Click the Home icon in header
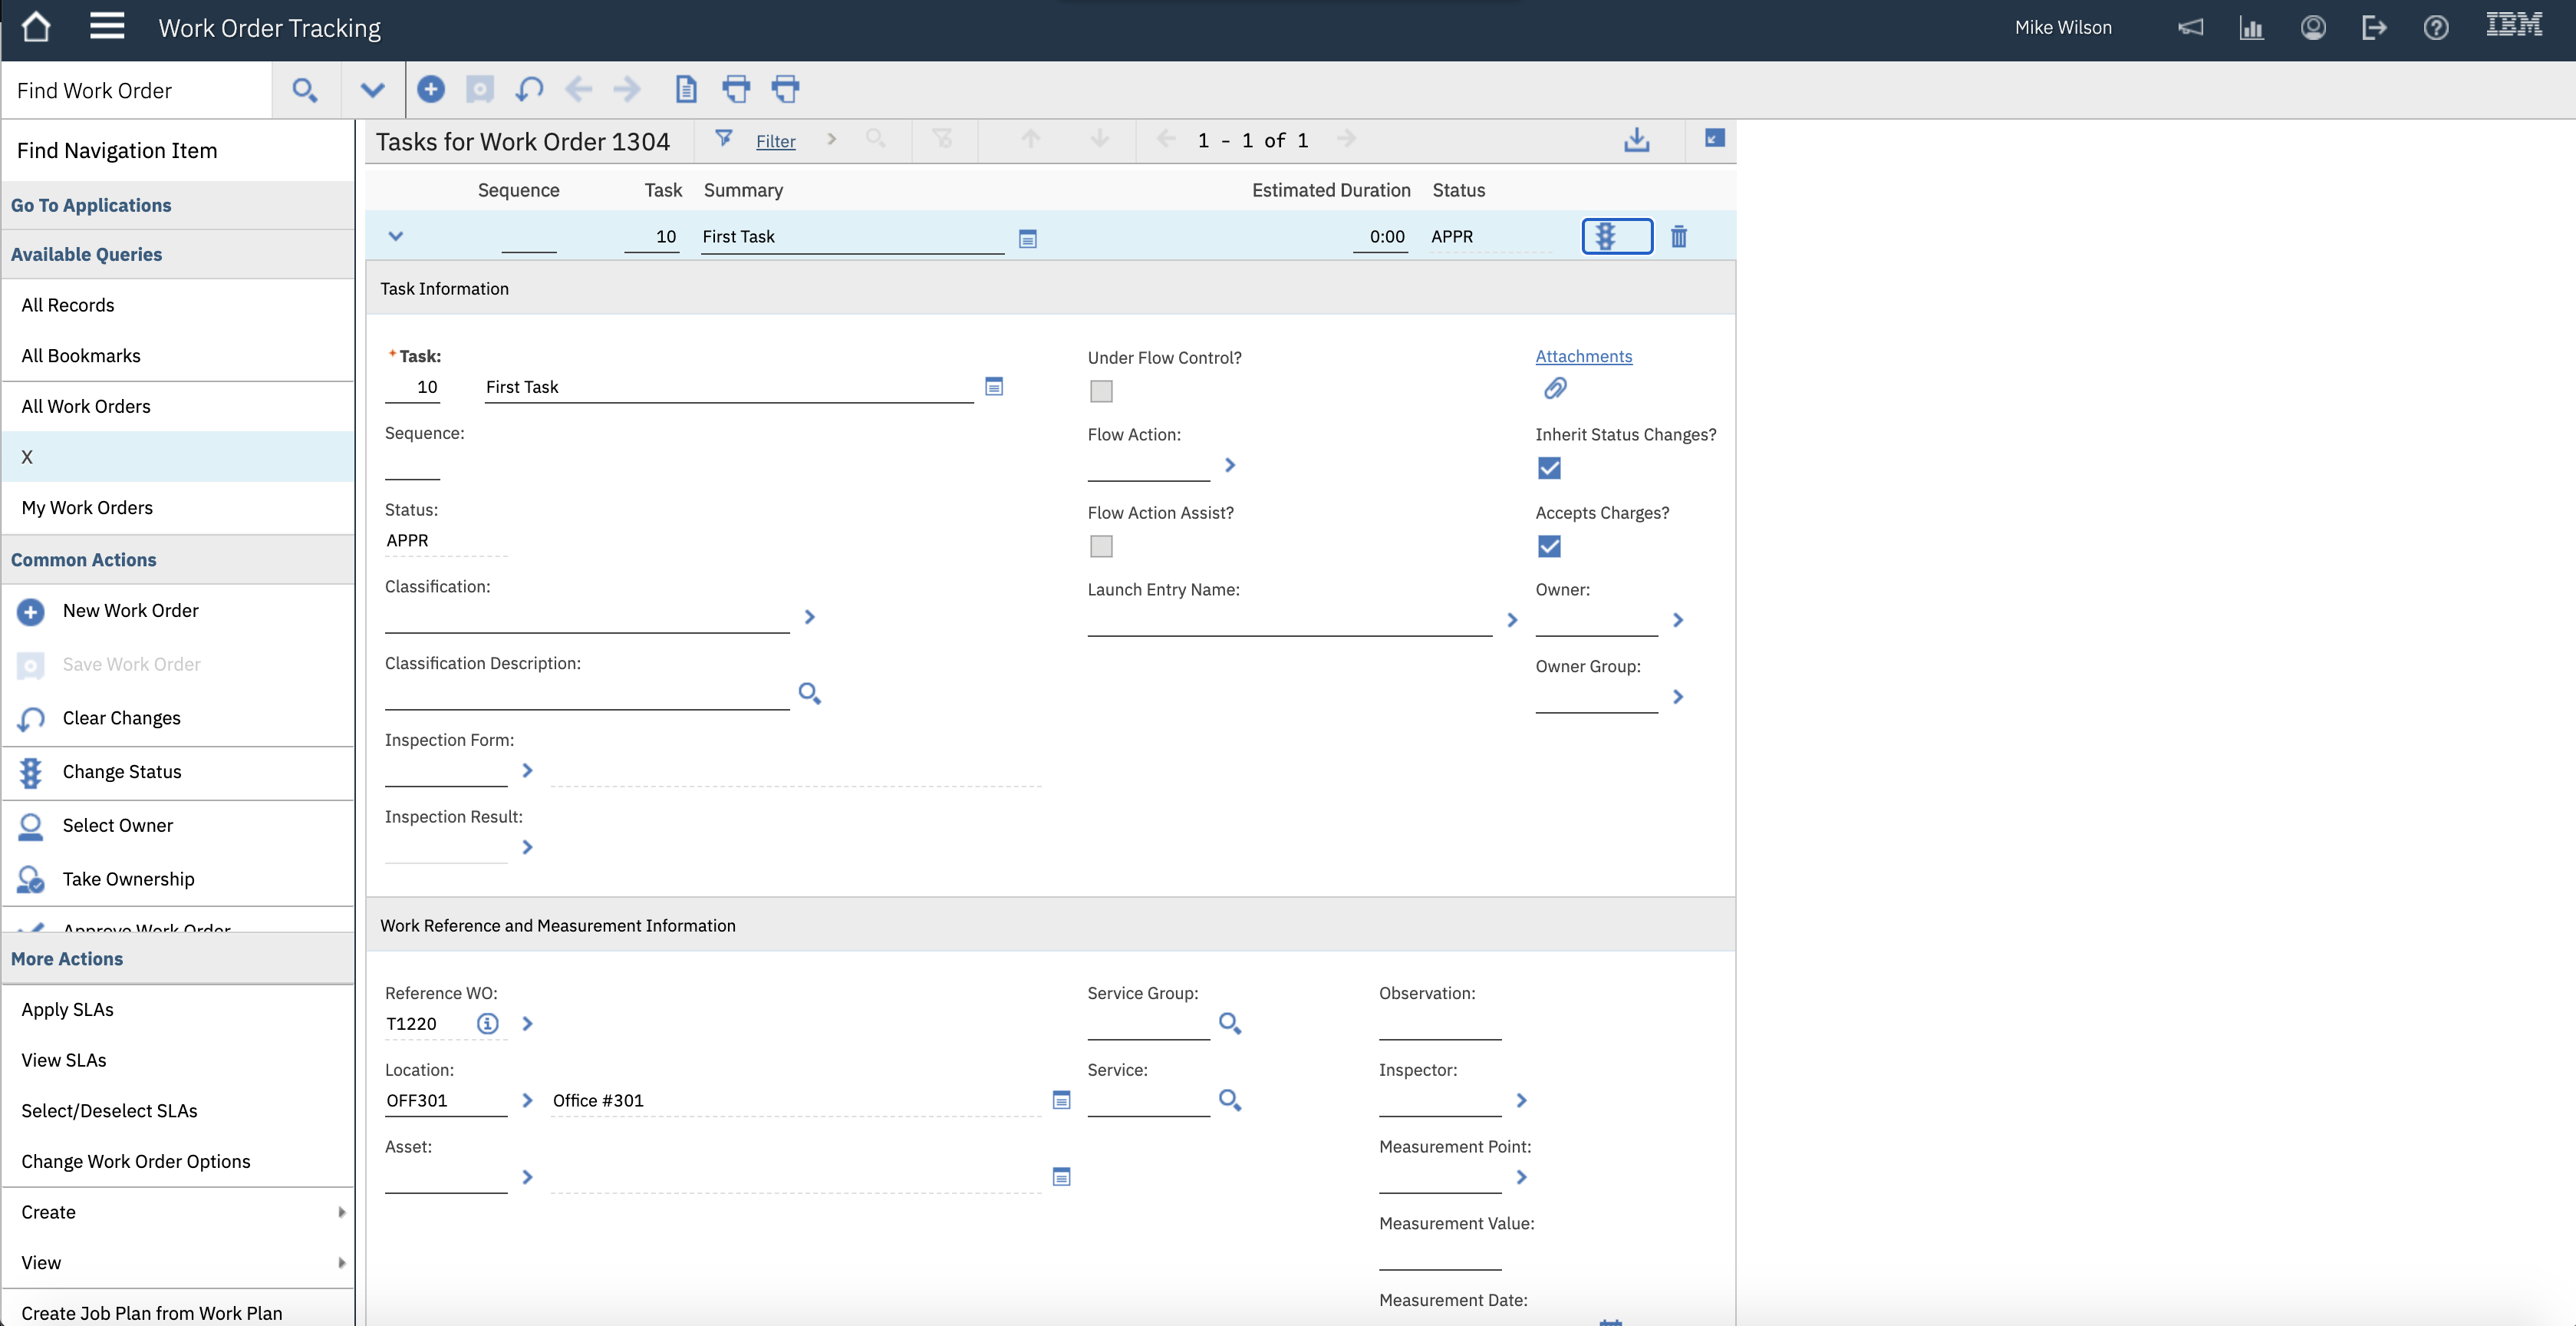The height and width of the screenshot is (1326, 2576). [x=36, y=27]
